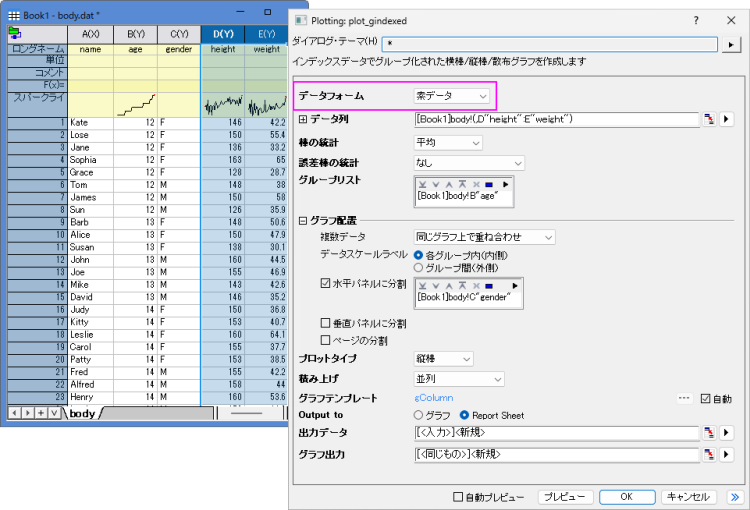Screen dimensions: 750x510
Task: Click blue select icon in 水平パネル list toolbar
Action: coord(489,286)
